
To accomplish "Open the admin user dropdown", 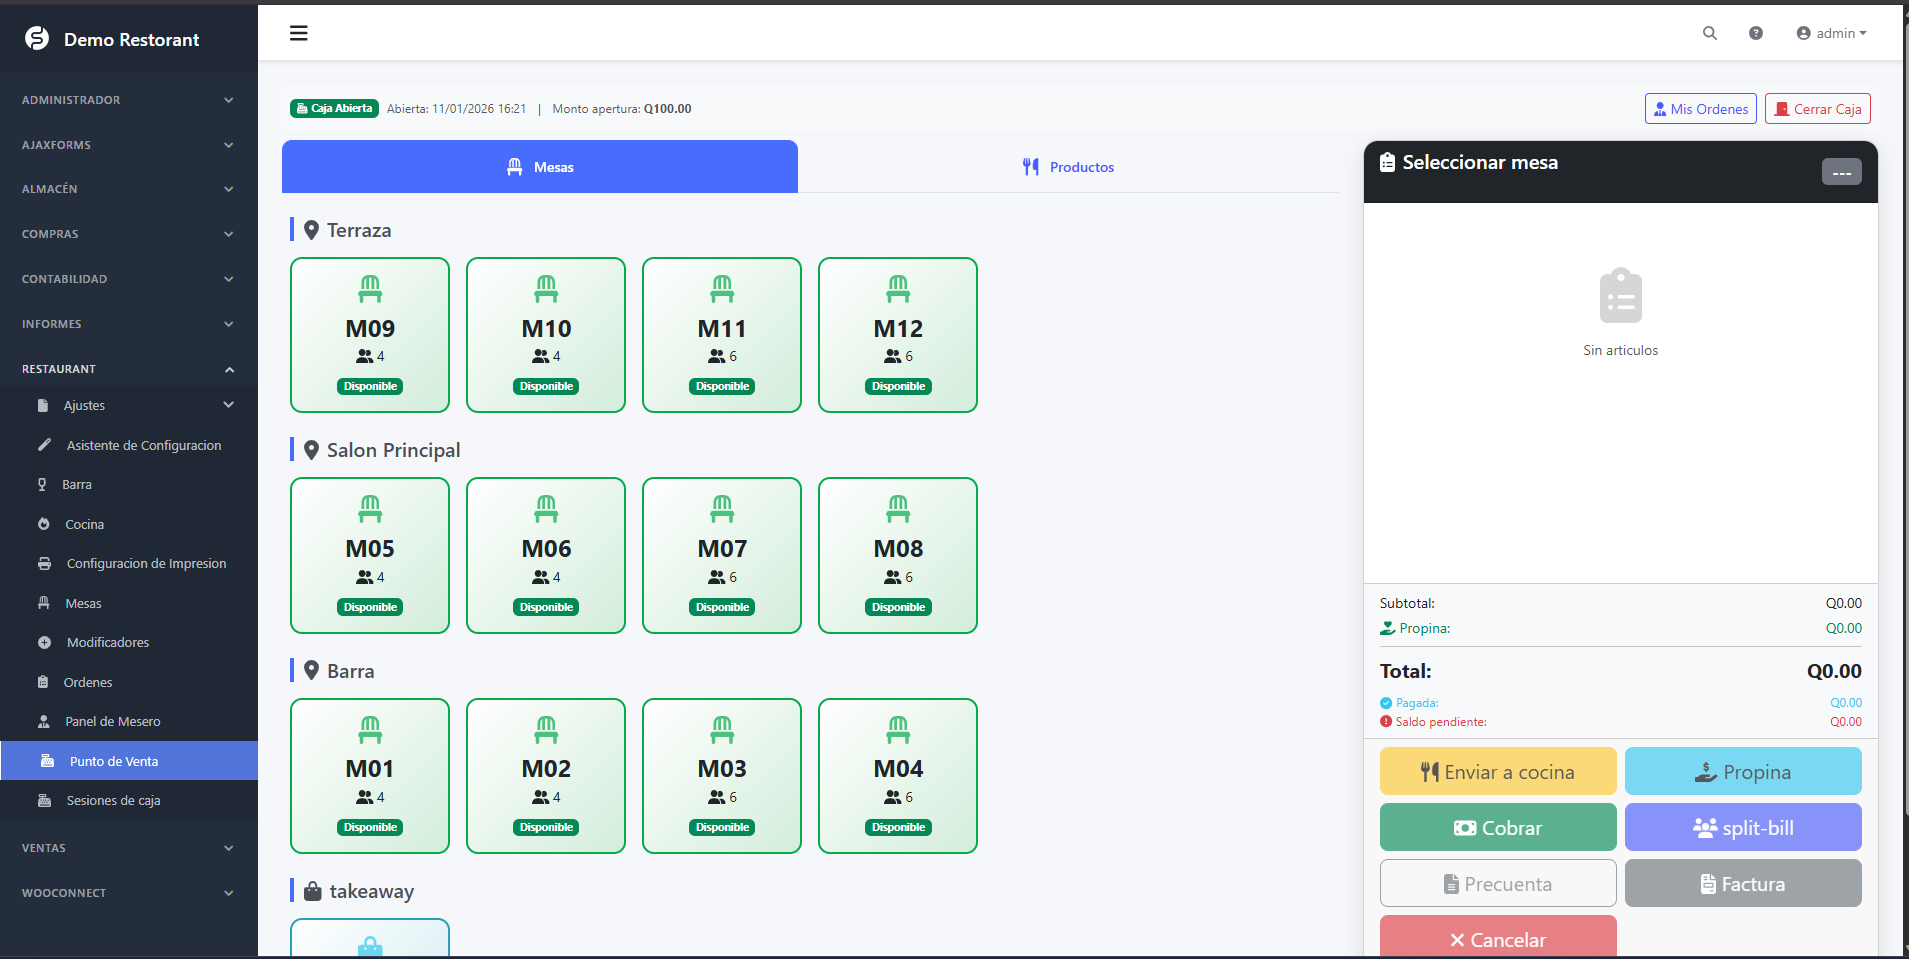I will (1831, 33).
